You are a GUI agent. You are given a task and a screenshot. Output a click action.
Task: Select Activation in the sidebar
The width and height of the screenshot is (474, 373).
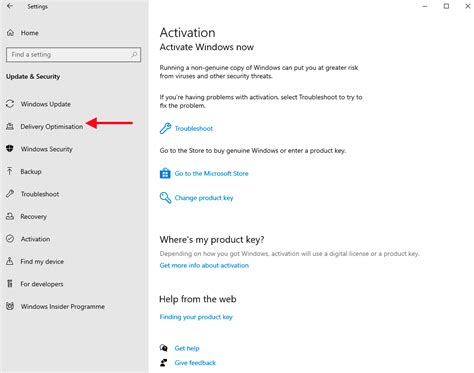point(35,239)
